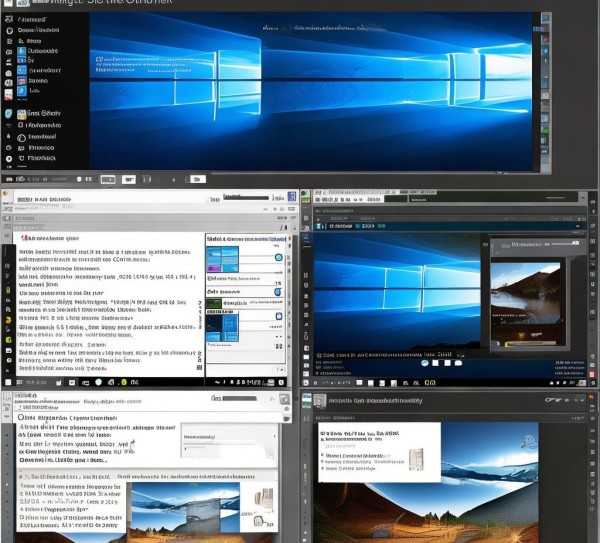600x543 pixels.
Task: Click the gray square icon at bottom-left window's top-right
Action: [284, 400]
